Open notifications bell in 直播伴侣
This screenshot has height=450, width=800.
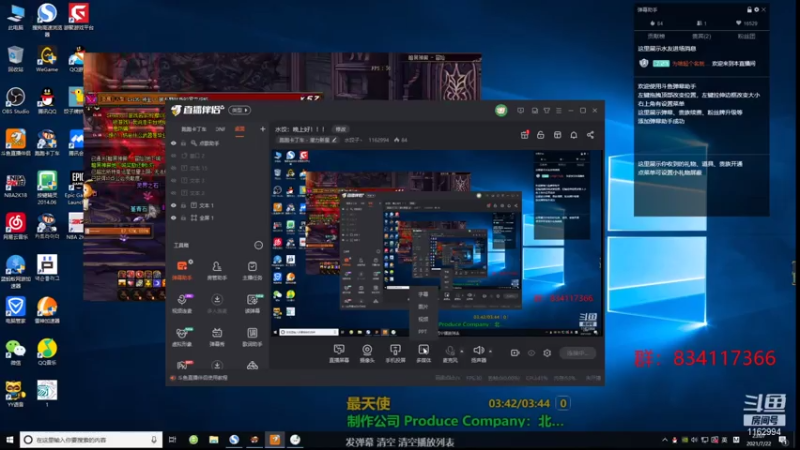(x=574, y=135)
